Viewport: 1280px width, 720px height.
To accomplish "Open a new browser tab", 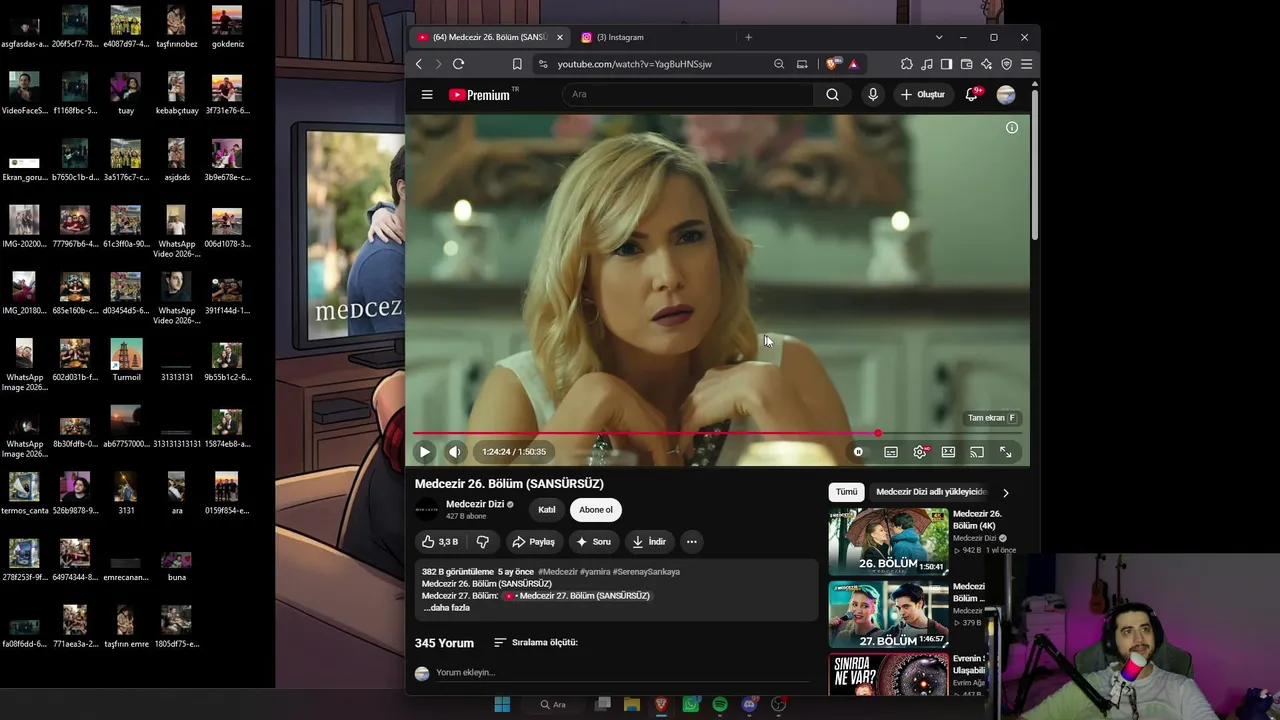I will 748,37.
